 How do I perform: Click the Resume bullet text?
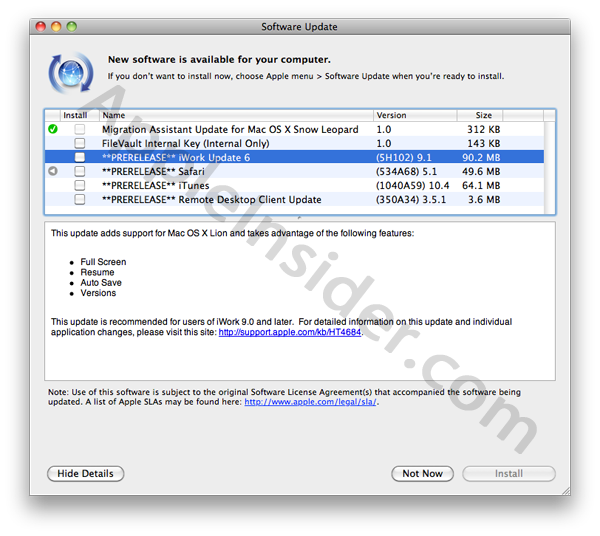[97, 272]
